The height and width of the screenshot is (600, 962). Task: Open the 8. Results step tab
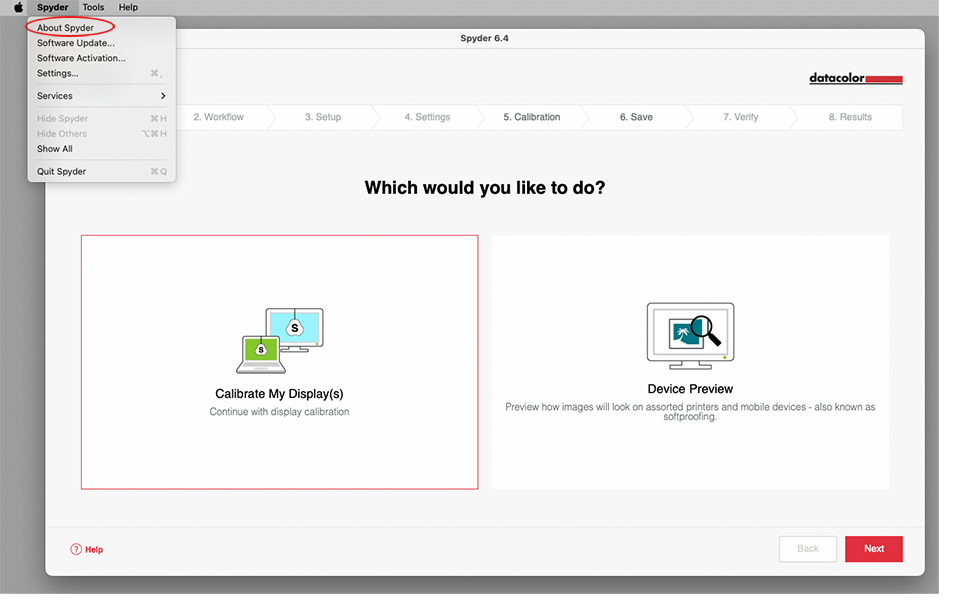(850, 117)
